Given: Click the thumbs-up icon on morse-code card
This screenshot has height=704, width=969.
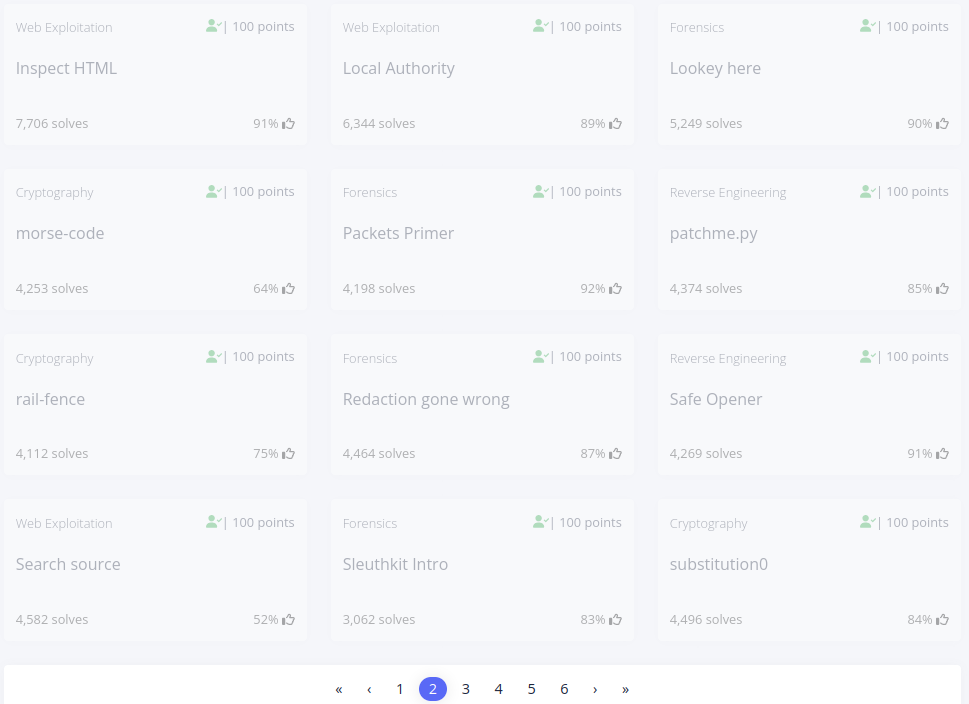Looking at the screenshot, I should [289, 289].
